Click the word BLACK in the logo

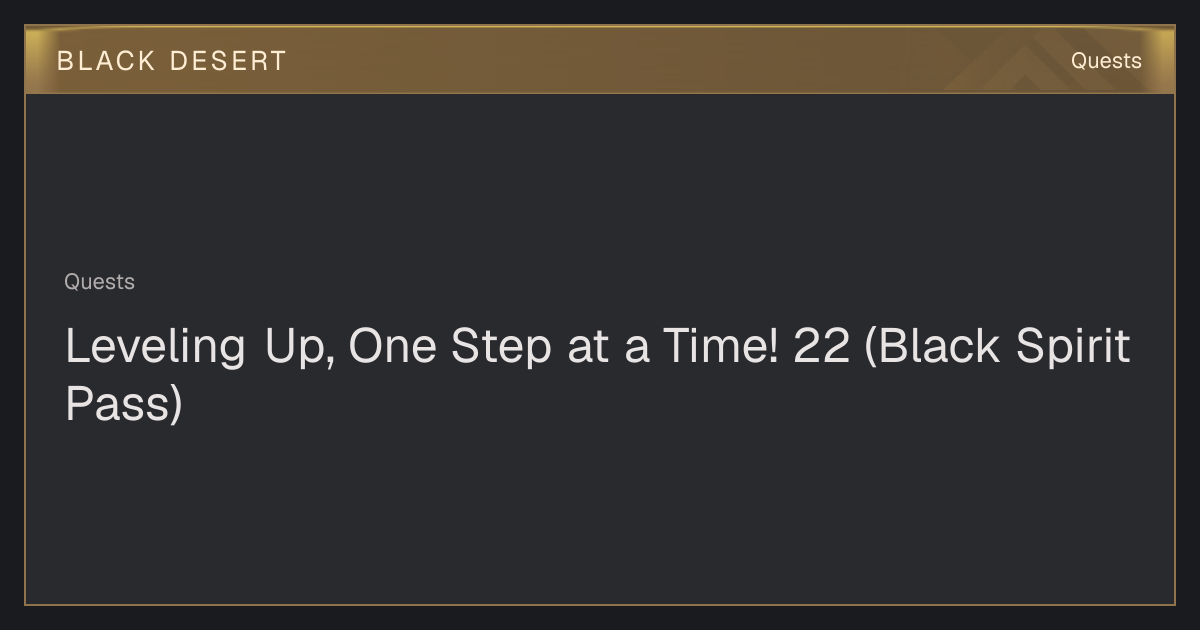106,61
